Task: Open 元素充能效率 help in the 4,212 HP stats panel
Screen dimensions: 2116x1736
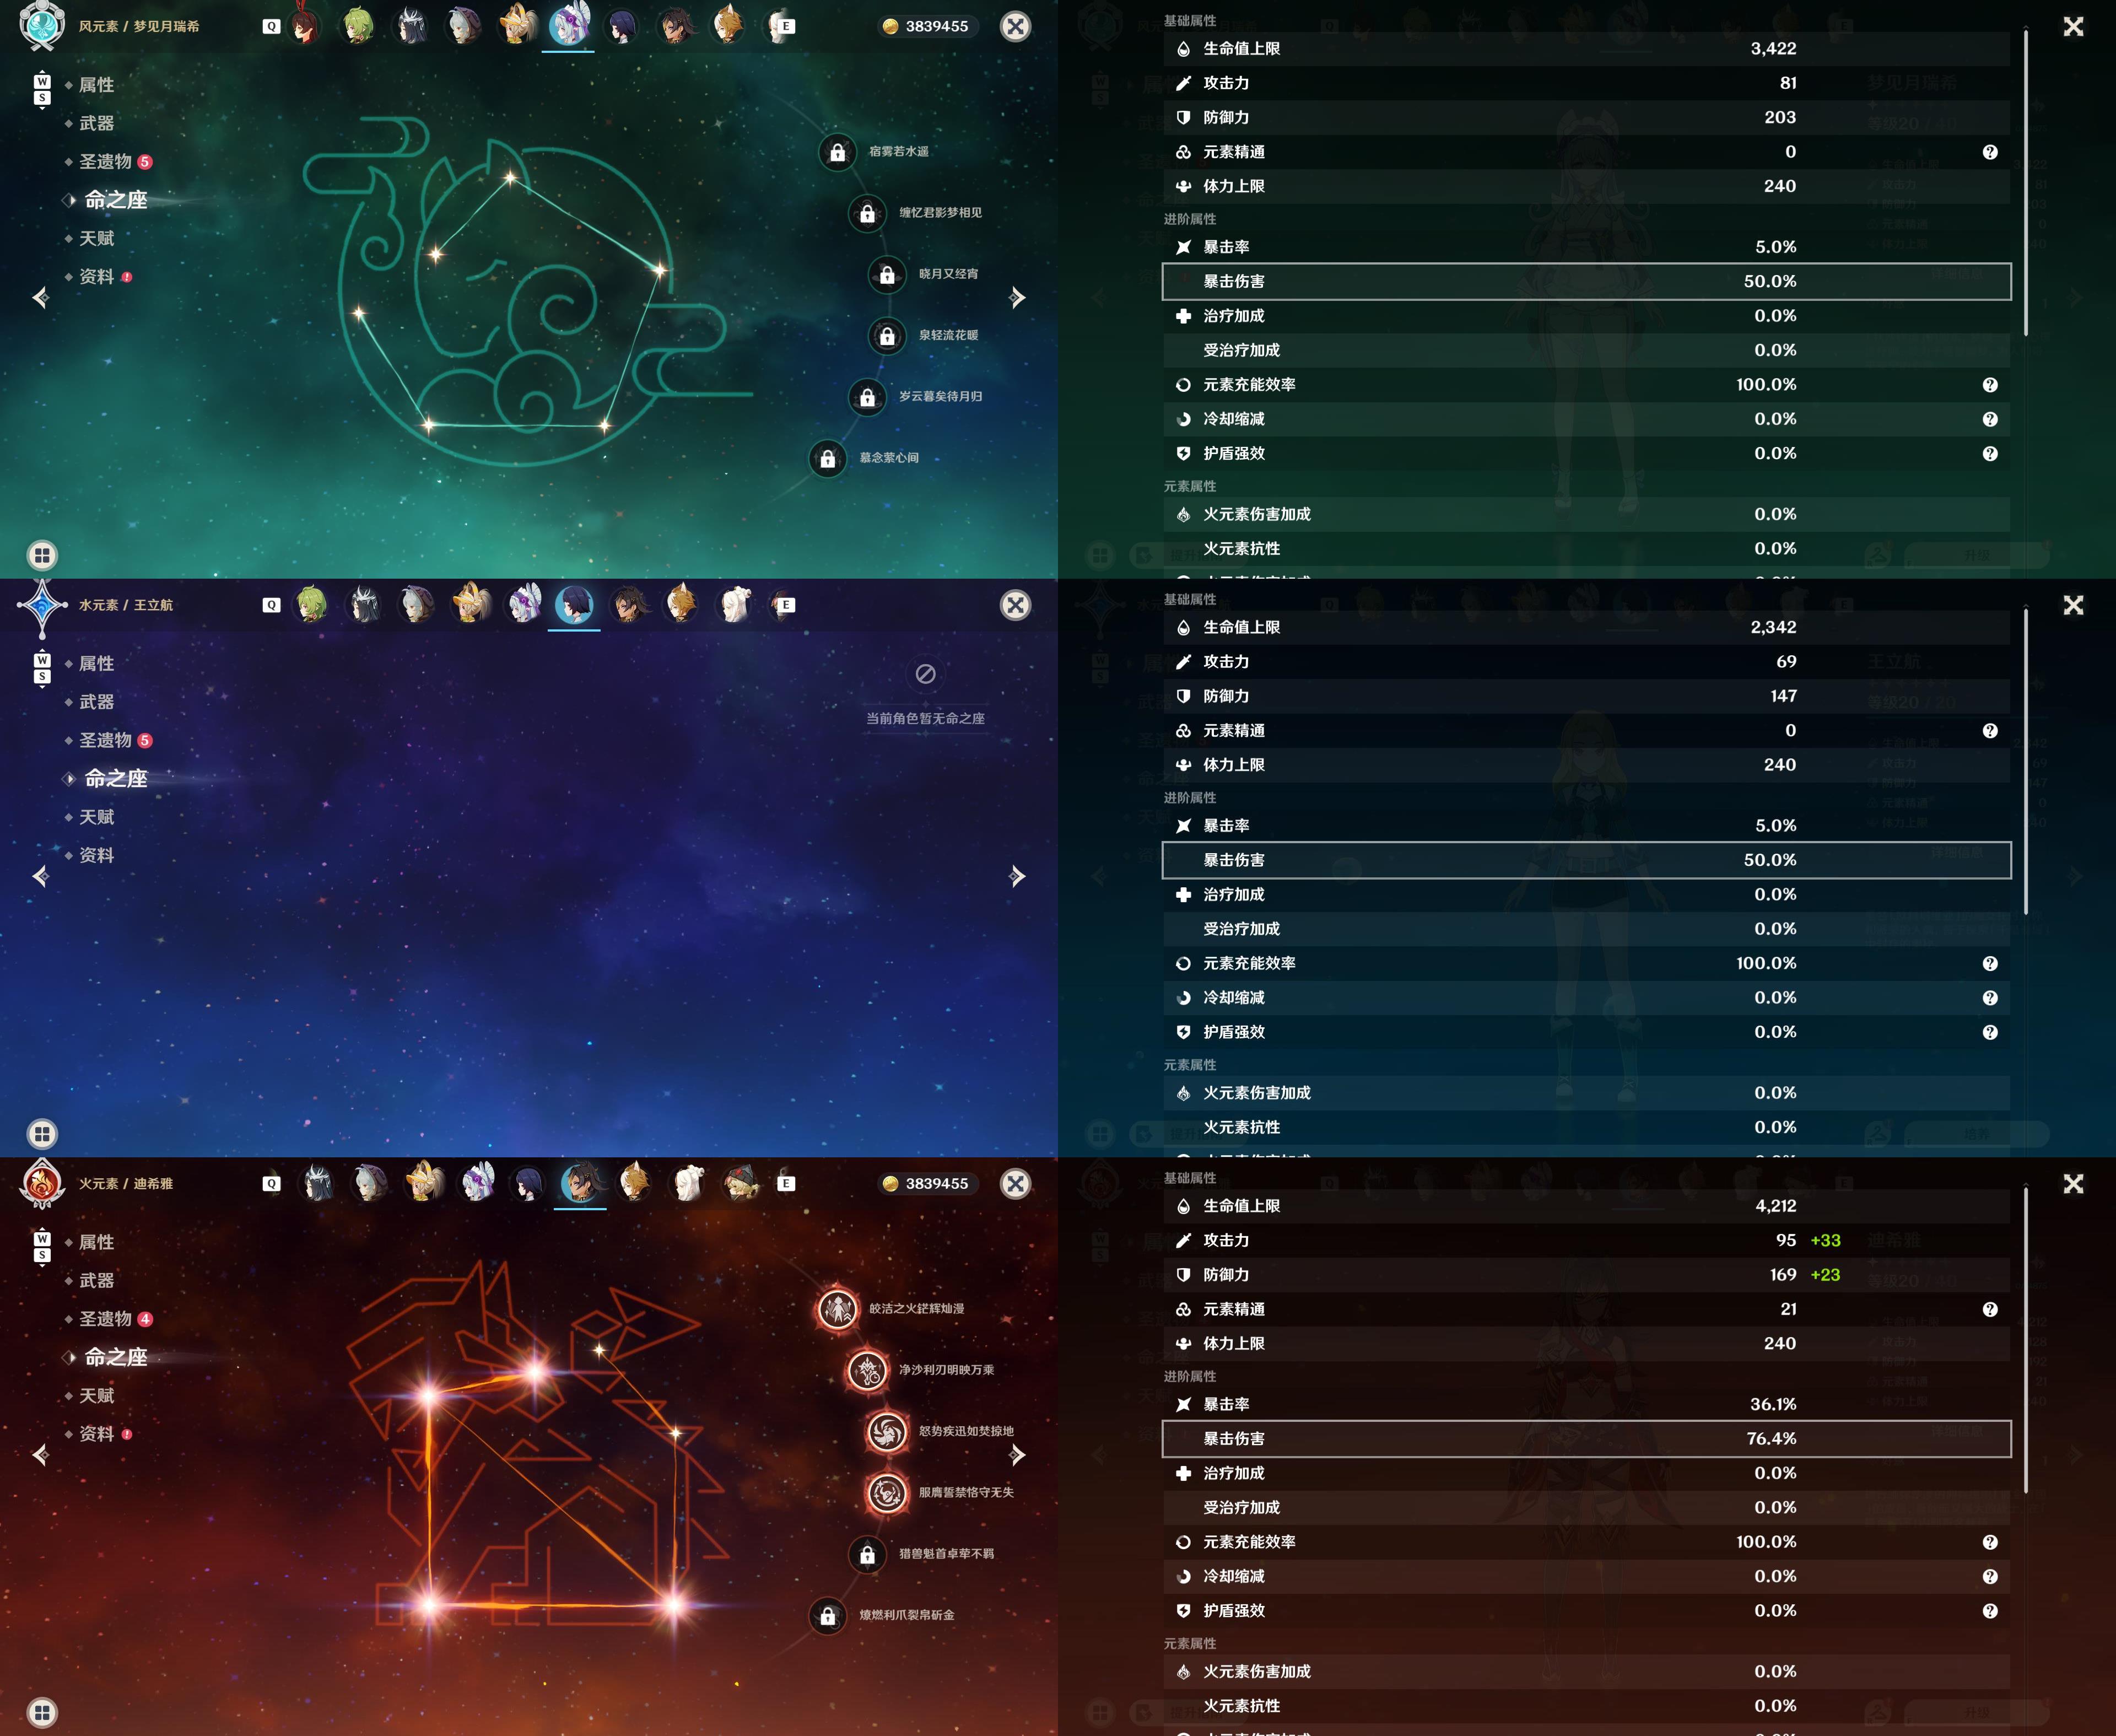Action: click(1990, 1542)
